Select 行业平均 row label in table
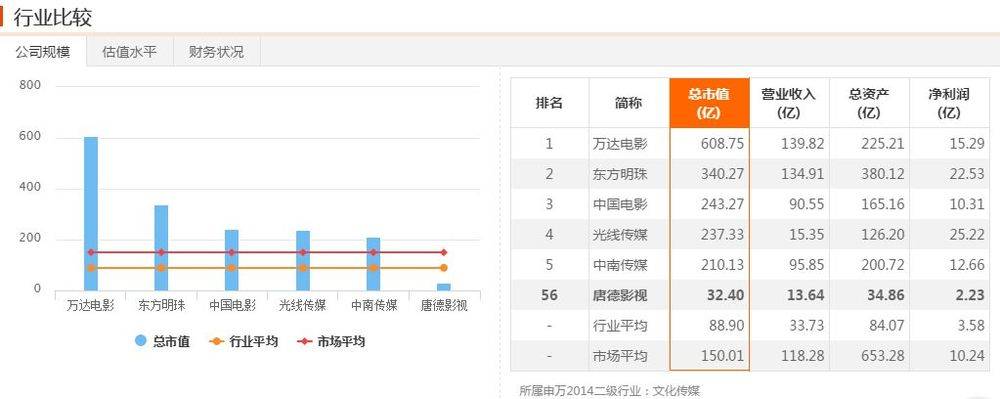 619,326
